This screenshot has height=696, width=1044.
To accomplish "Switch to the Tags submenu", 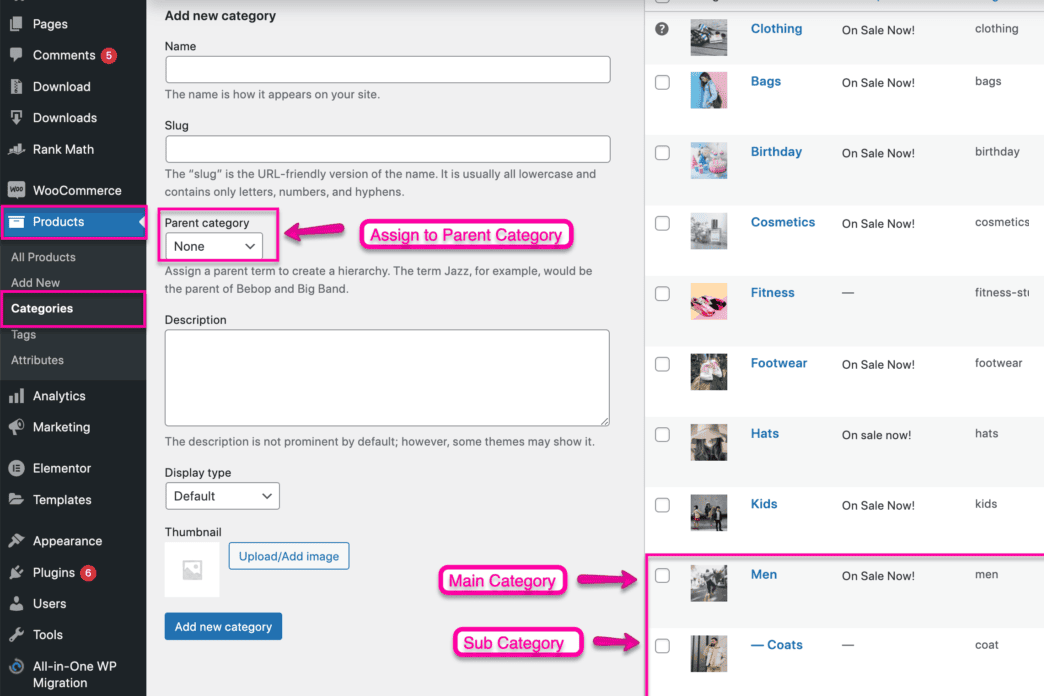I will (x=23, y=334).
